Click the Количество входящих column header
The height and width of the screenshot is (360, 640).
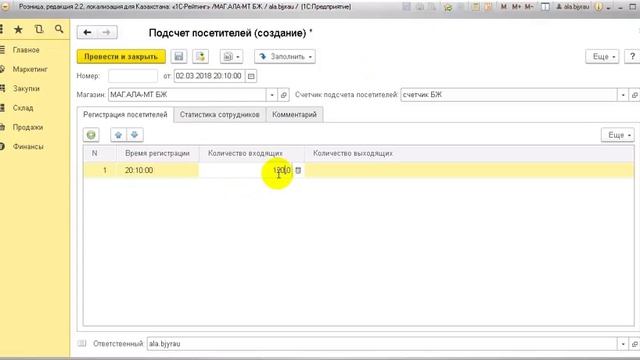tap(251, 153)
